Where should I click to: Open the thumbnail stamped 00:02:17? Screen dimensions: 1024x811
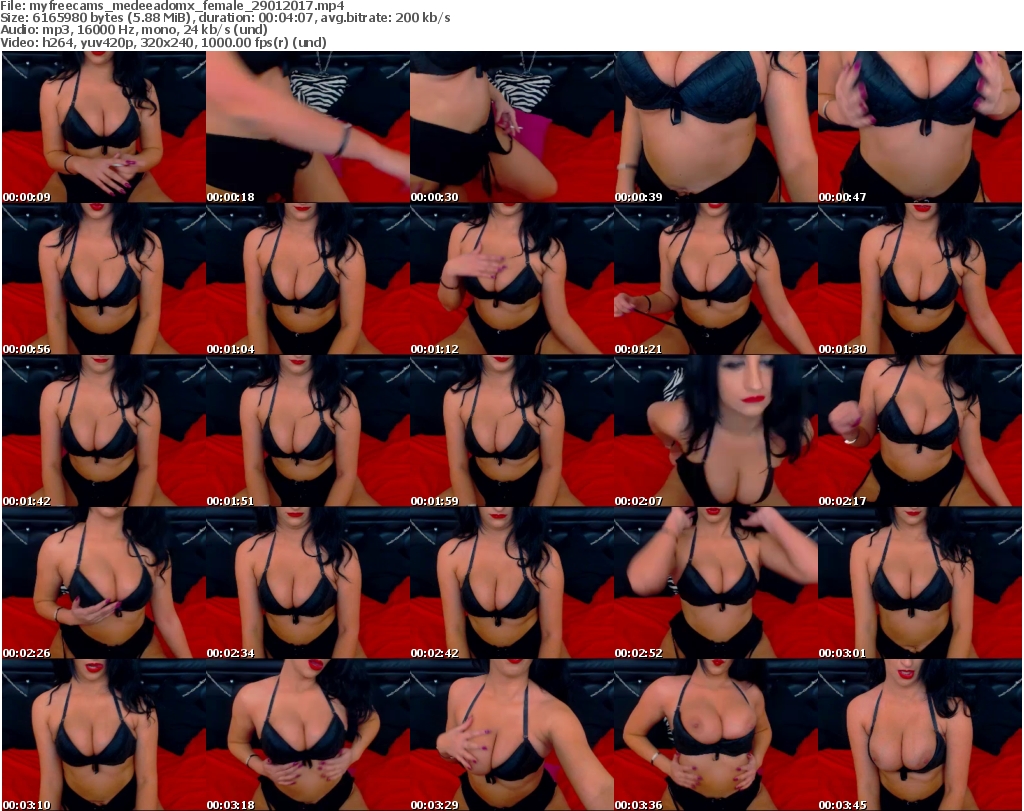tap(920, 431)
